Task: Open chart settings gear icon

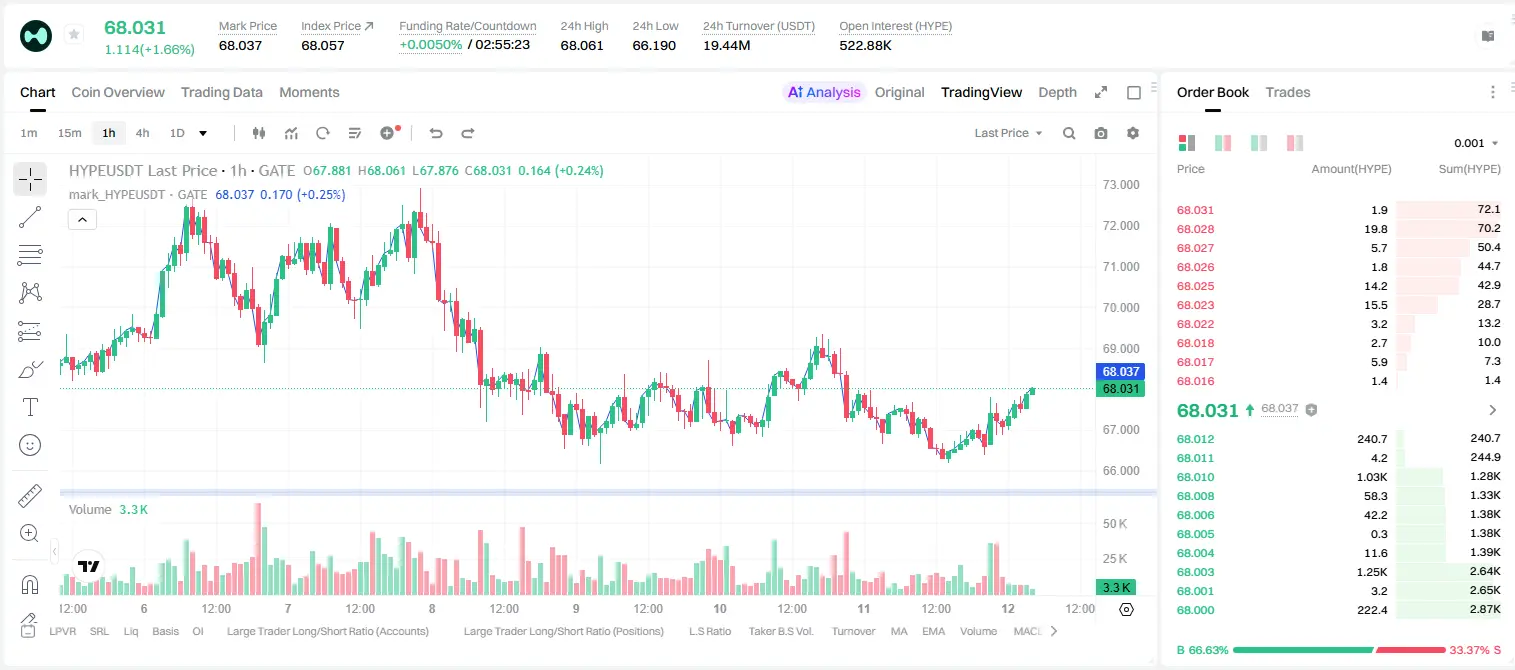Action: coord(1133,133)
